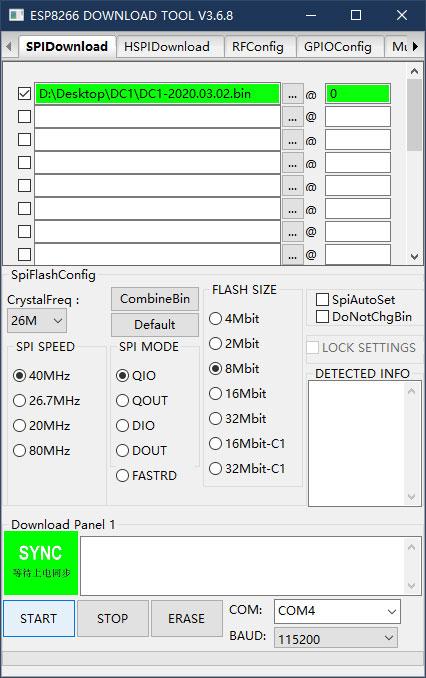This screenshot has width=426, height=678.
Task: Click the file list vertical scrollbar thumb
Action: click(414, 115)
